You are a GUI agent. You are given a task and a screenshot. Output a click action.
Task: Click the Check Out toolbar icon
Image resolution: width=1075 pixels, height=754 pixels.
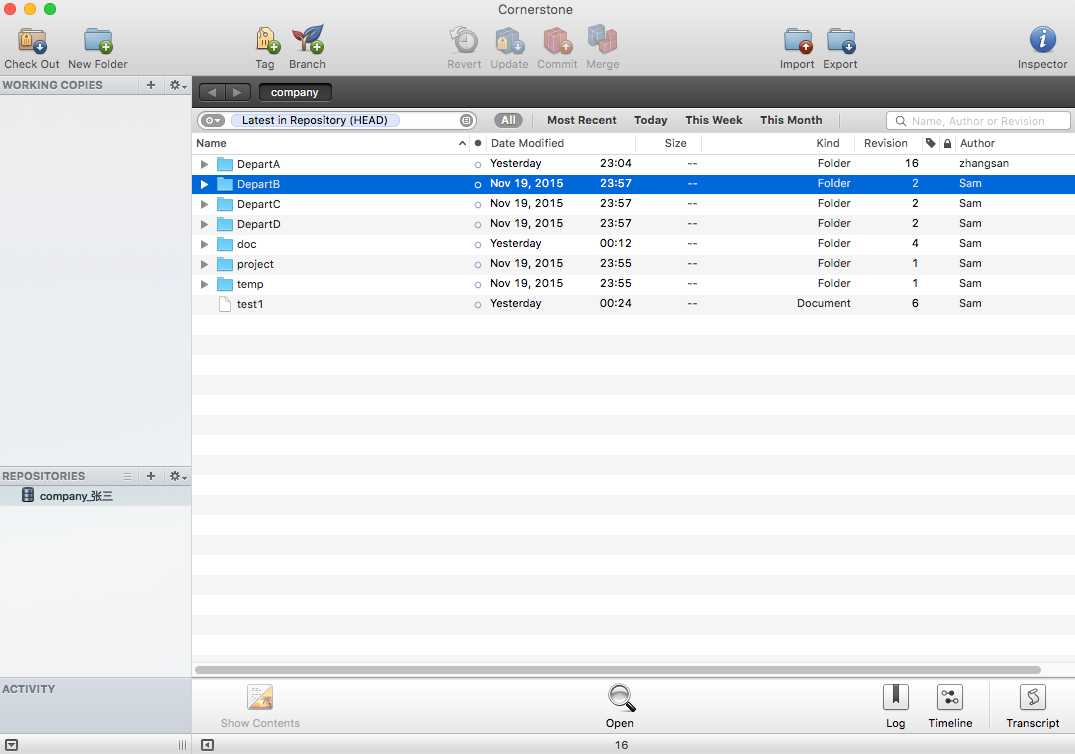click(x=32, y=41)
